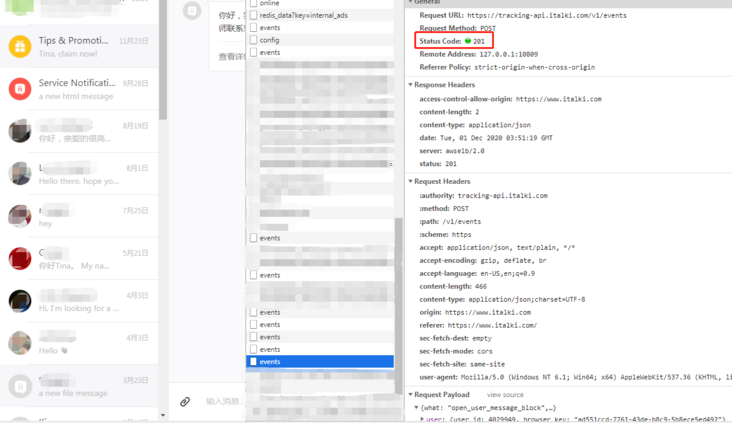Open the Tips & Promotions gift icon chat
This screenshot has height=423, width=732.
(x=20, y=46)
